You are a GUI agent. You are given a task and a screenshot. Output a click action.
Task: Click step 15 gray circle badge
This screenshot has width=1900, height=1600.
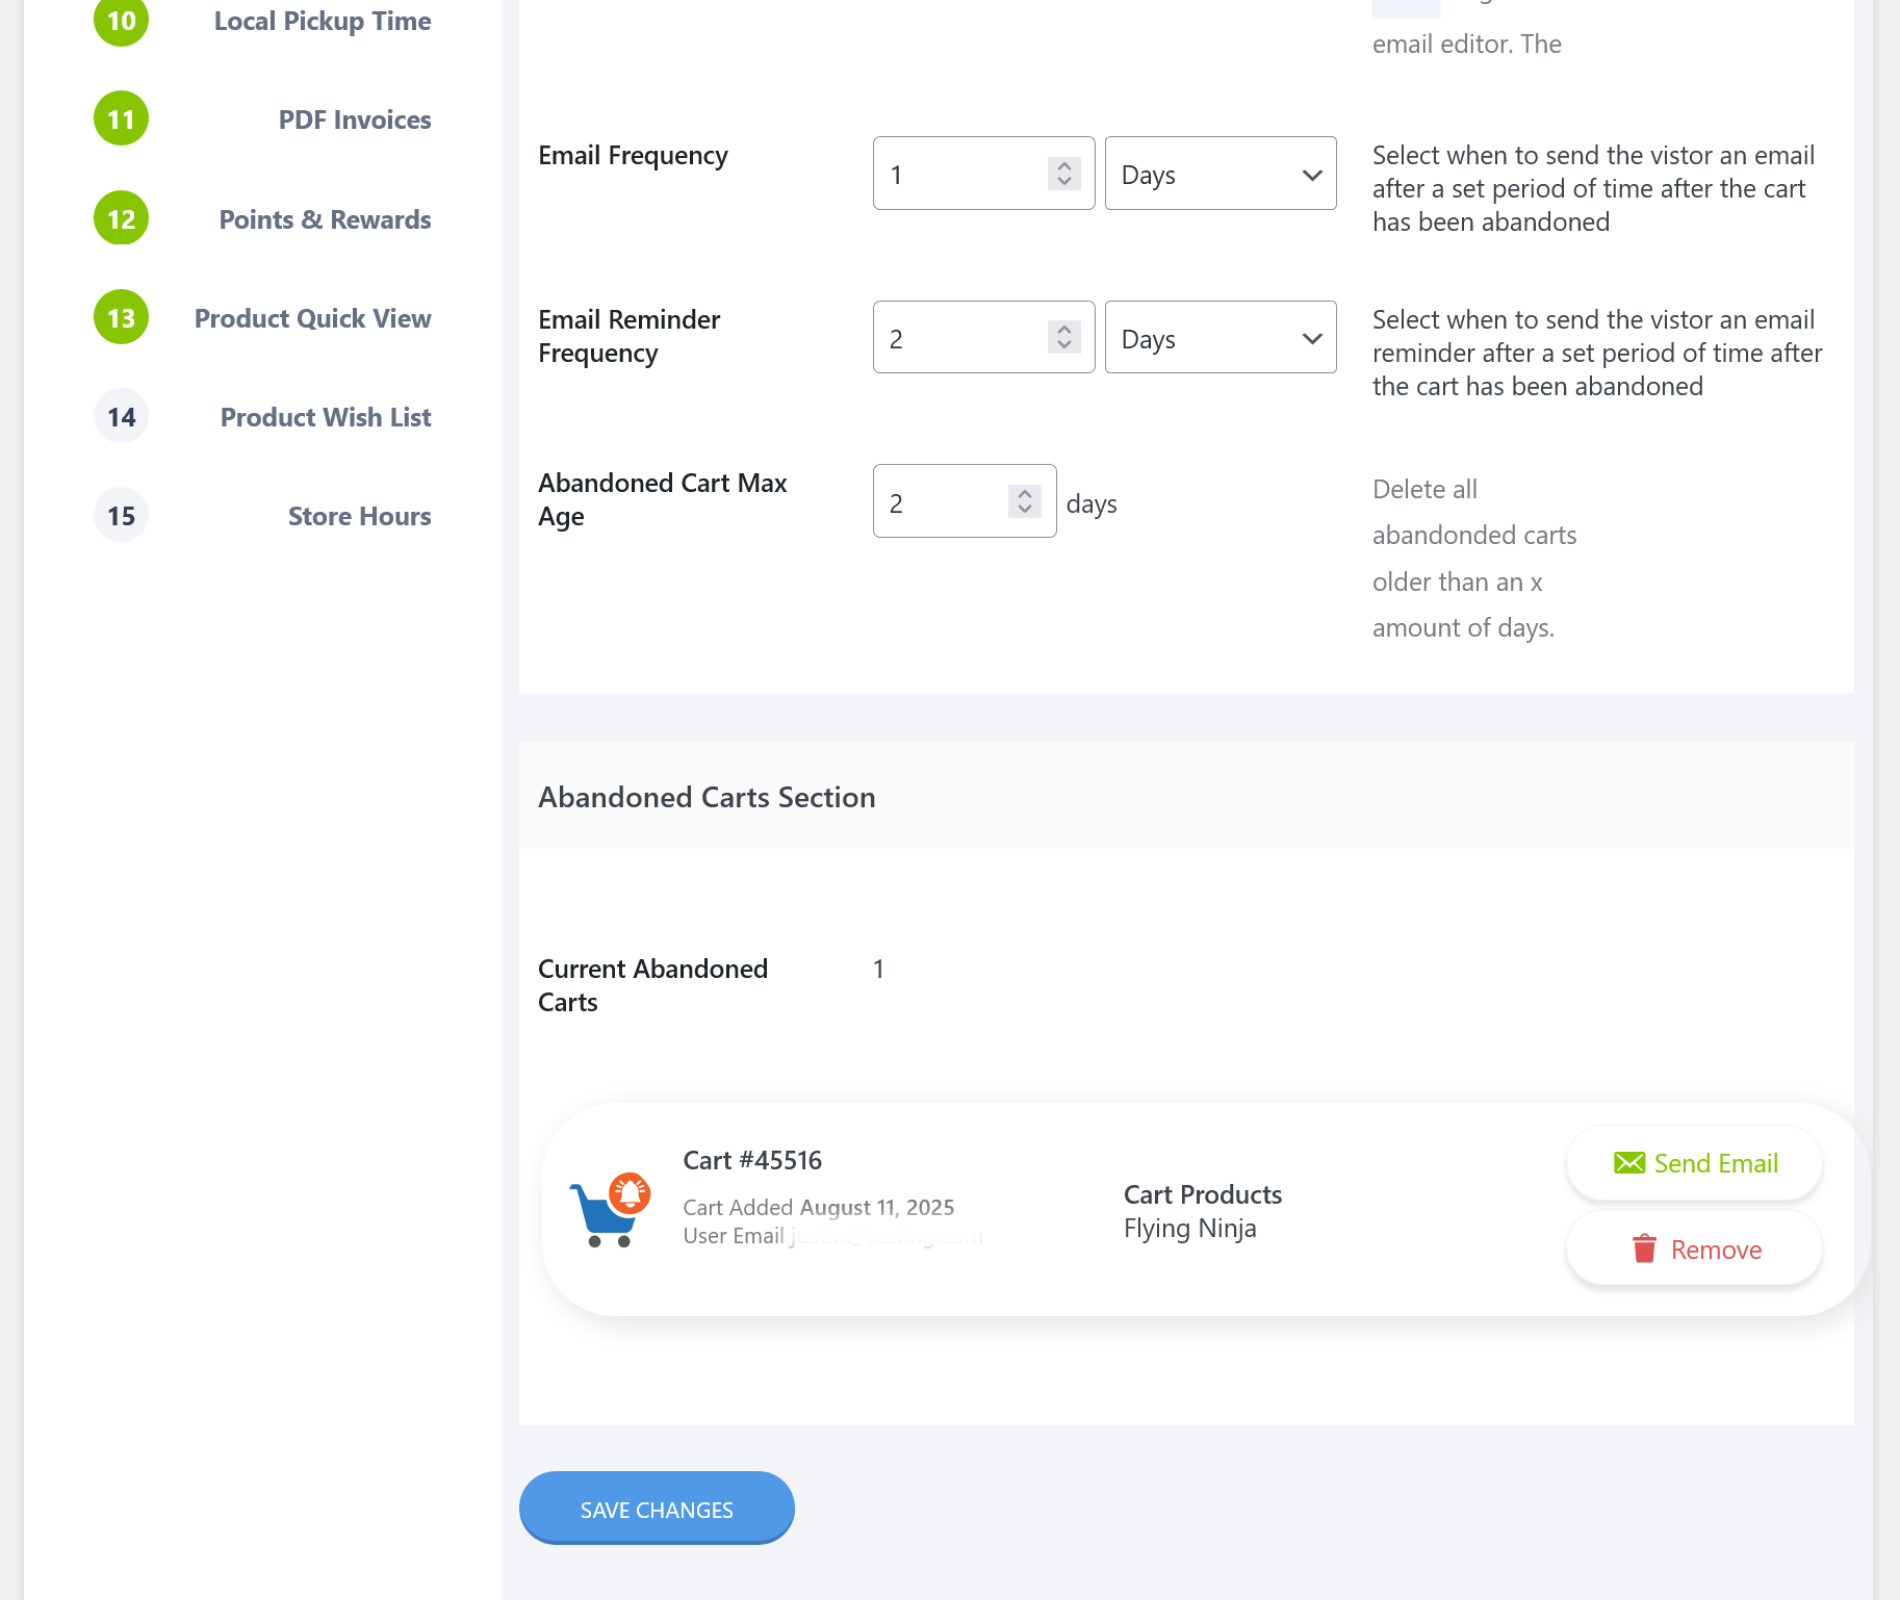click(121, 516)
